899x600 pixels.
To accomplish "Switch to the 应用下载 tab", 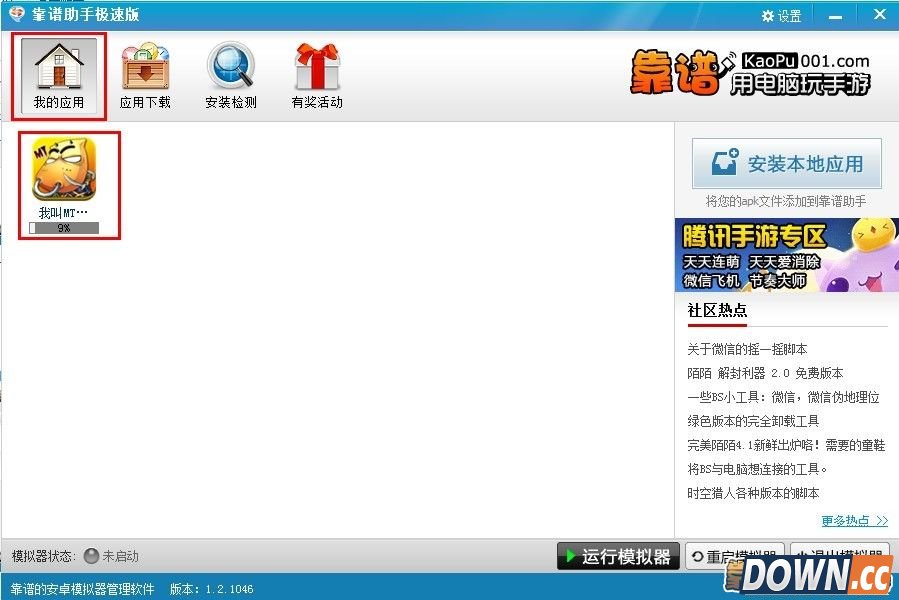I will pos(145,74).
